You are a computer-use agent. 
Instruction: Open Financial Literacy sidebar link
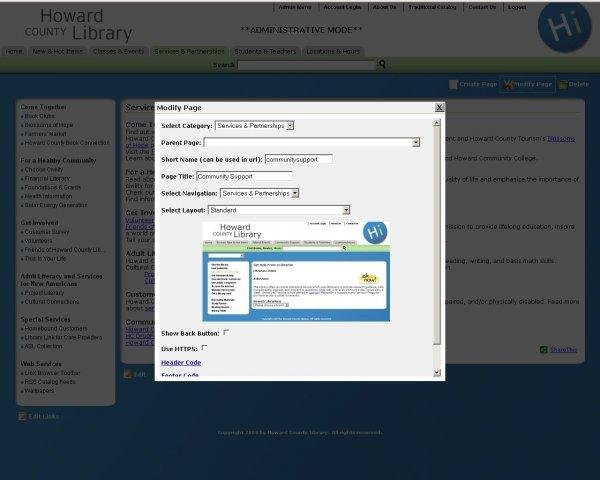point(47,178)
